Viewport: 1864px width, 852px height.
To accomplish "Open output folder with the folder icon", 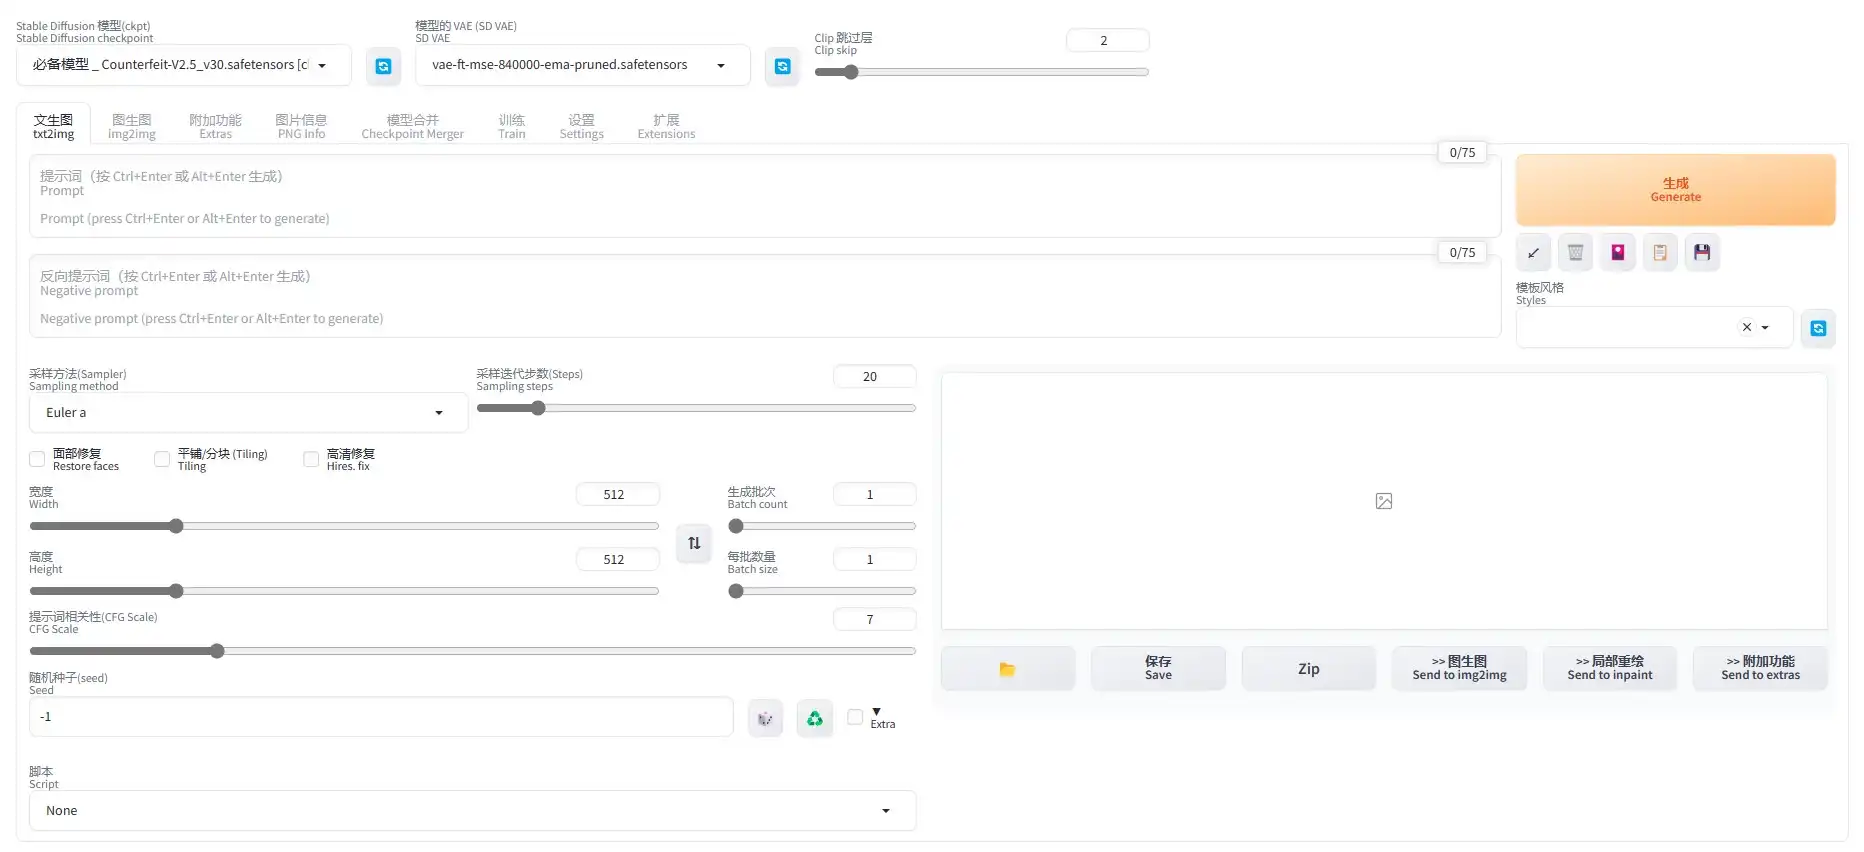I will [x=1007, y=669].
